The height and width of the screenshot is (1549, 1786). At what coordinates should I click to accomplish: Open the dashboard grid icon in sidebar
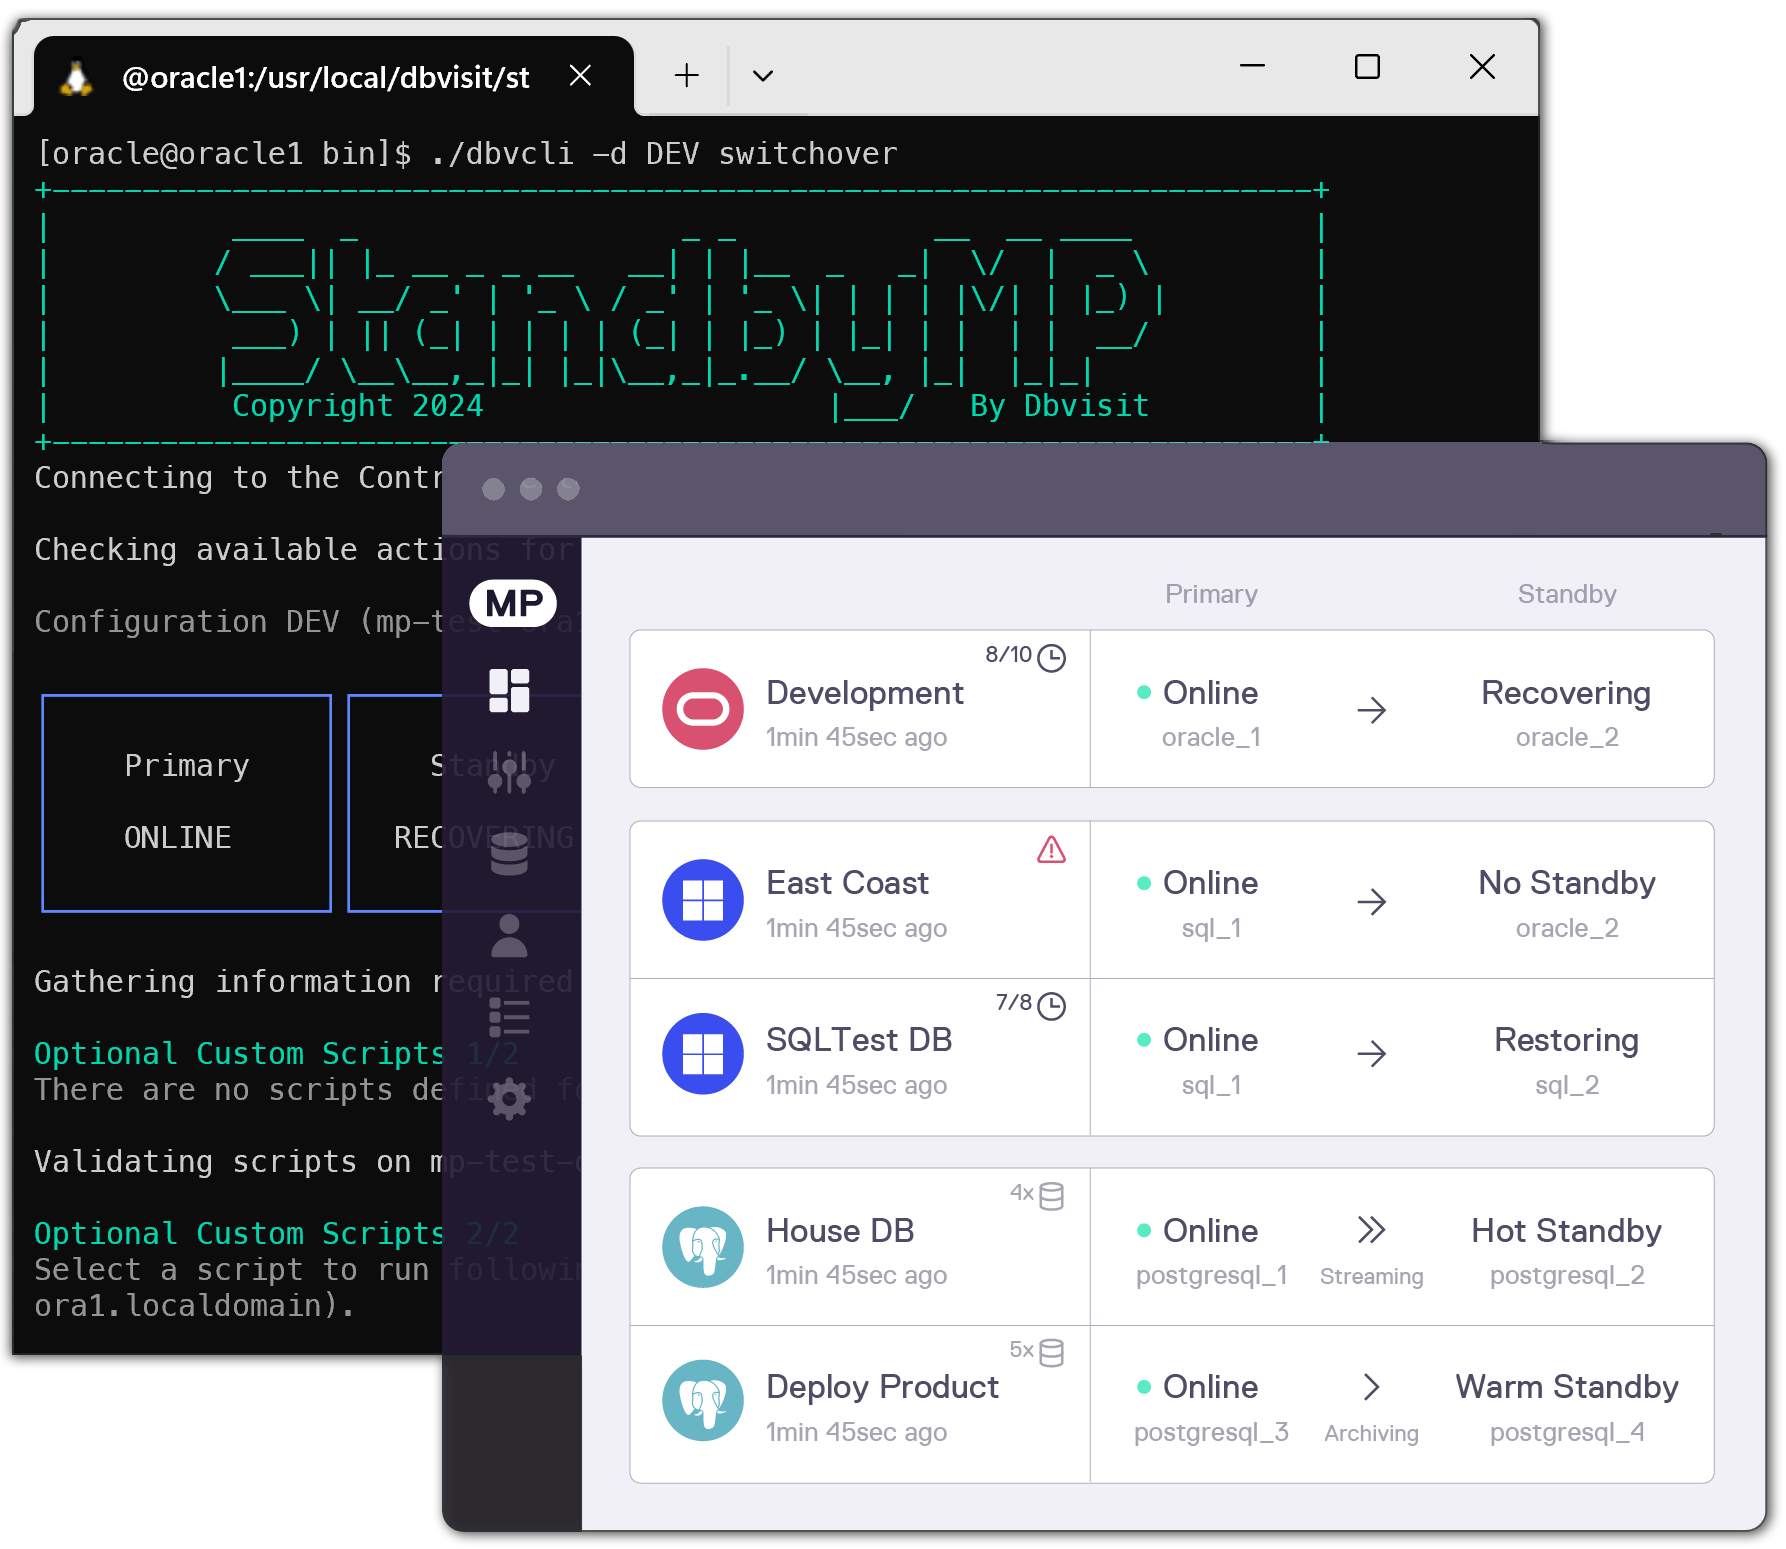[509, 691]
